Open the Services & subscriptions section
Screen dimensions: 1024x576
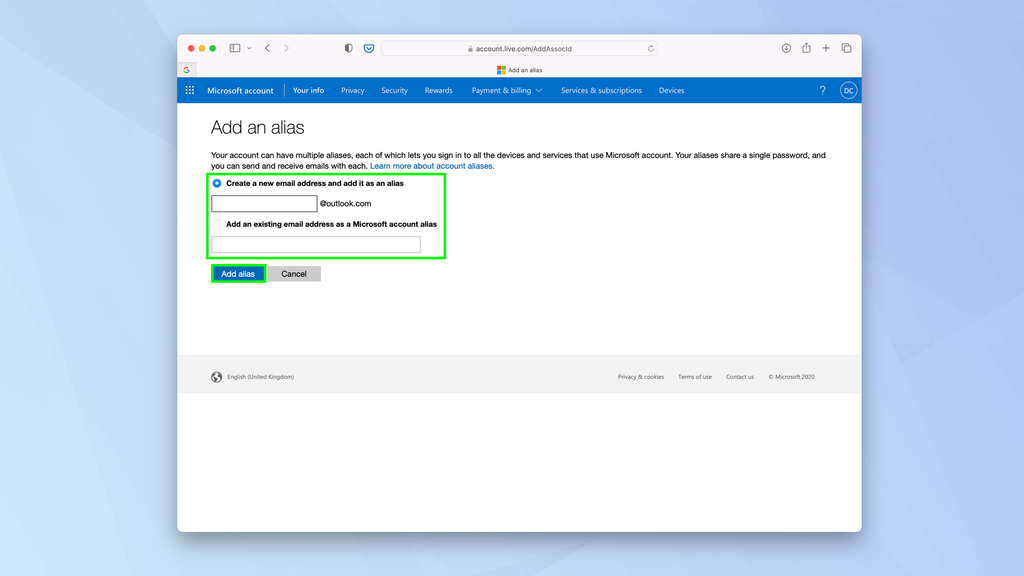coord(600,90)
